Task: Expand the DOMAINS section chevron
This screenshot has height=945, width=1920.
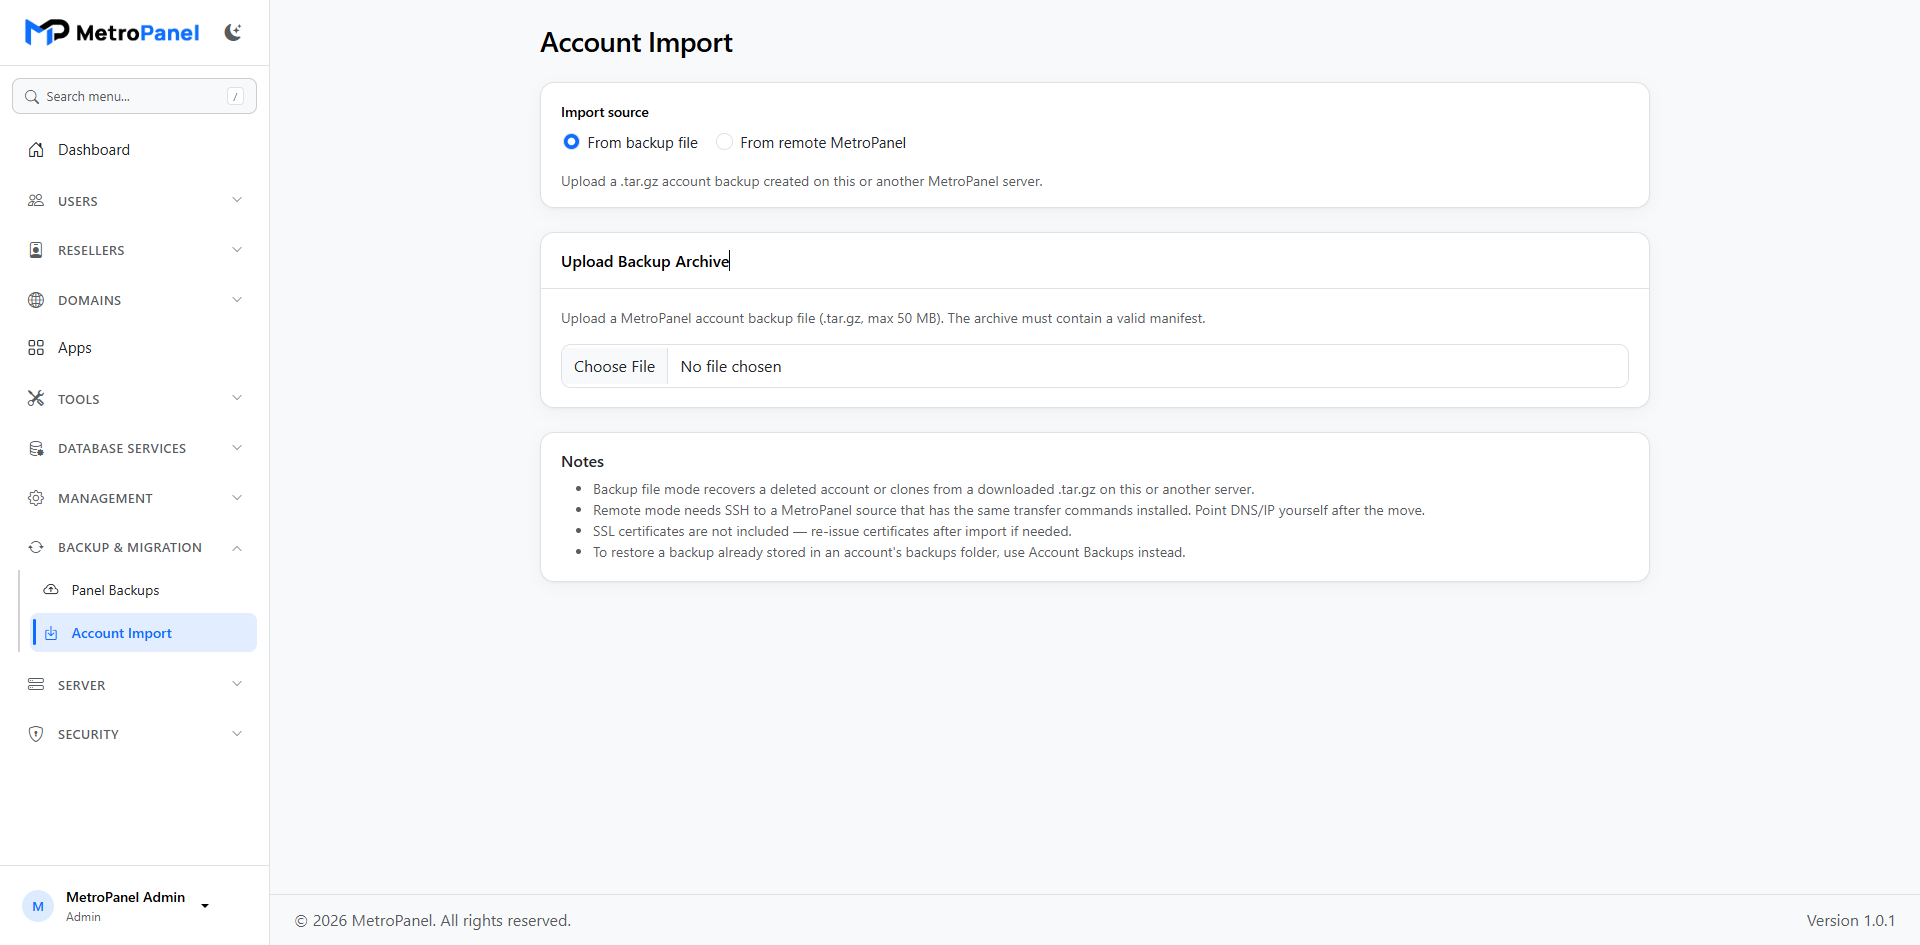Action: click(237, 300)
